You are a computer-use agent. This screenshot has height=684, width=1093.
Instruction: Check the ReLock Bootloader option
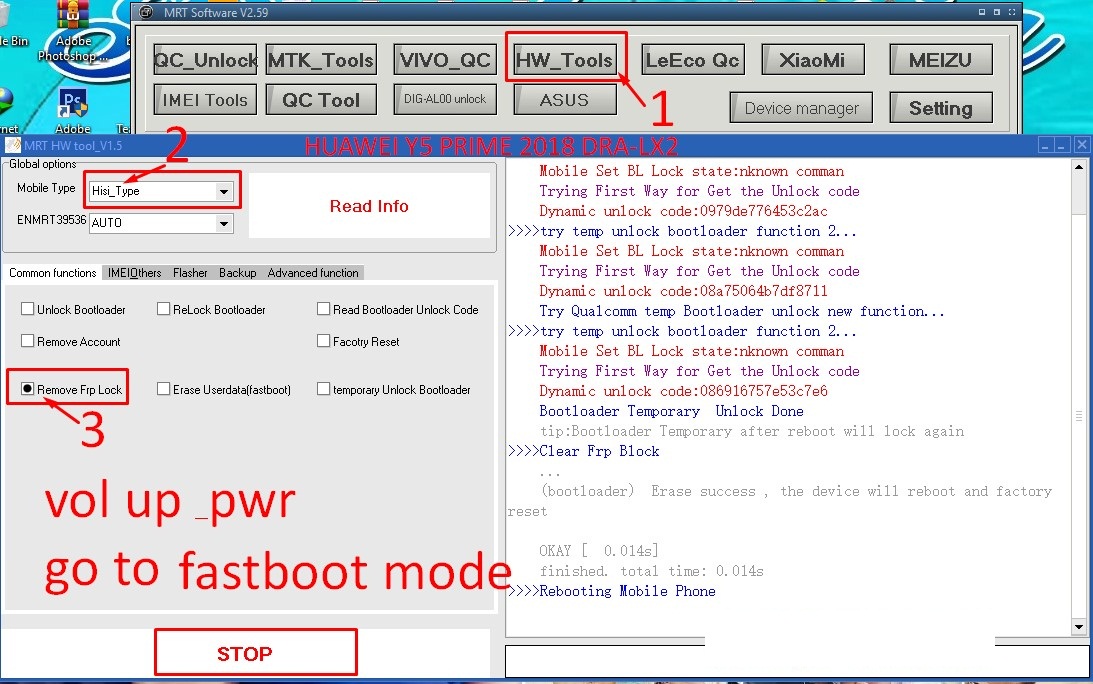[x=164, y=309]
